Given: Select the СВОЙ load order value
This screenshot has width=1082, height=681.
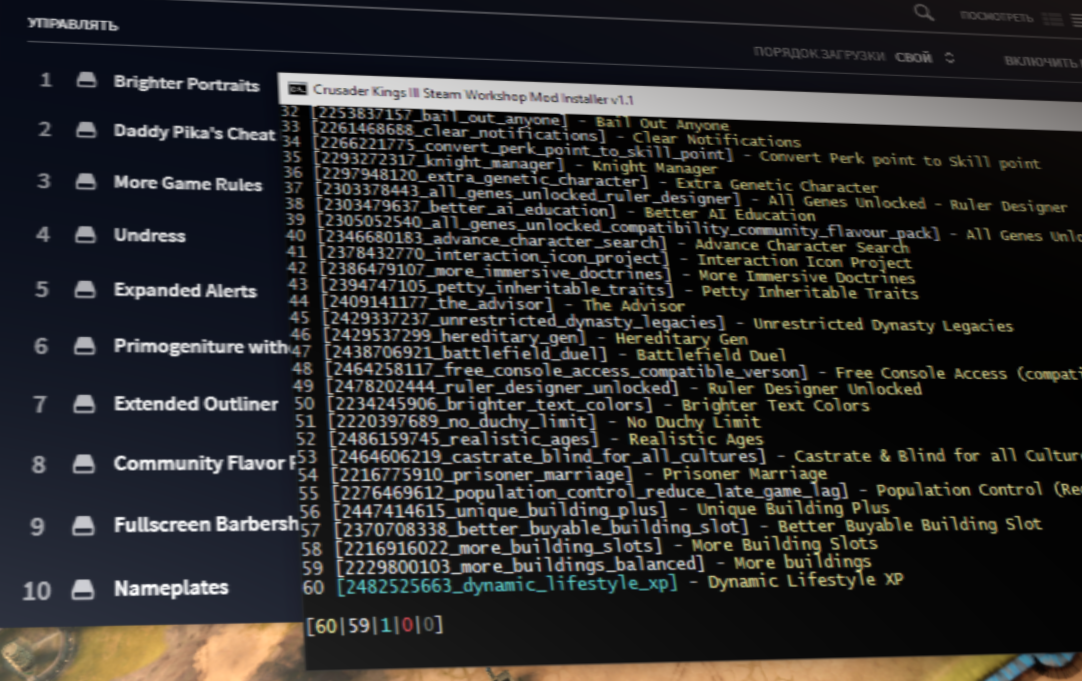Looking at the screenshot, I should point(913,58).
